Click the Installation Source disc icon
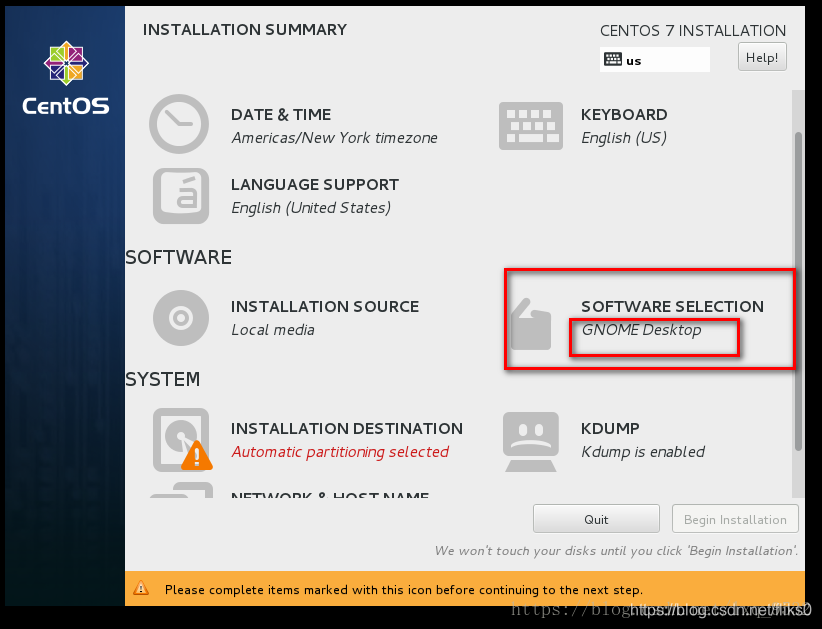 pos(181,318)
